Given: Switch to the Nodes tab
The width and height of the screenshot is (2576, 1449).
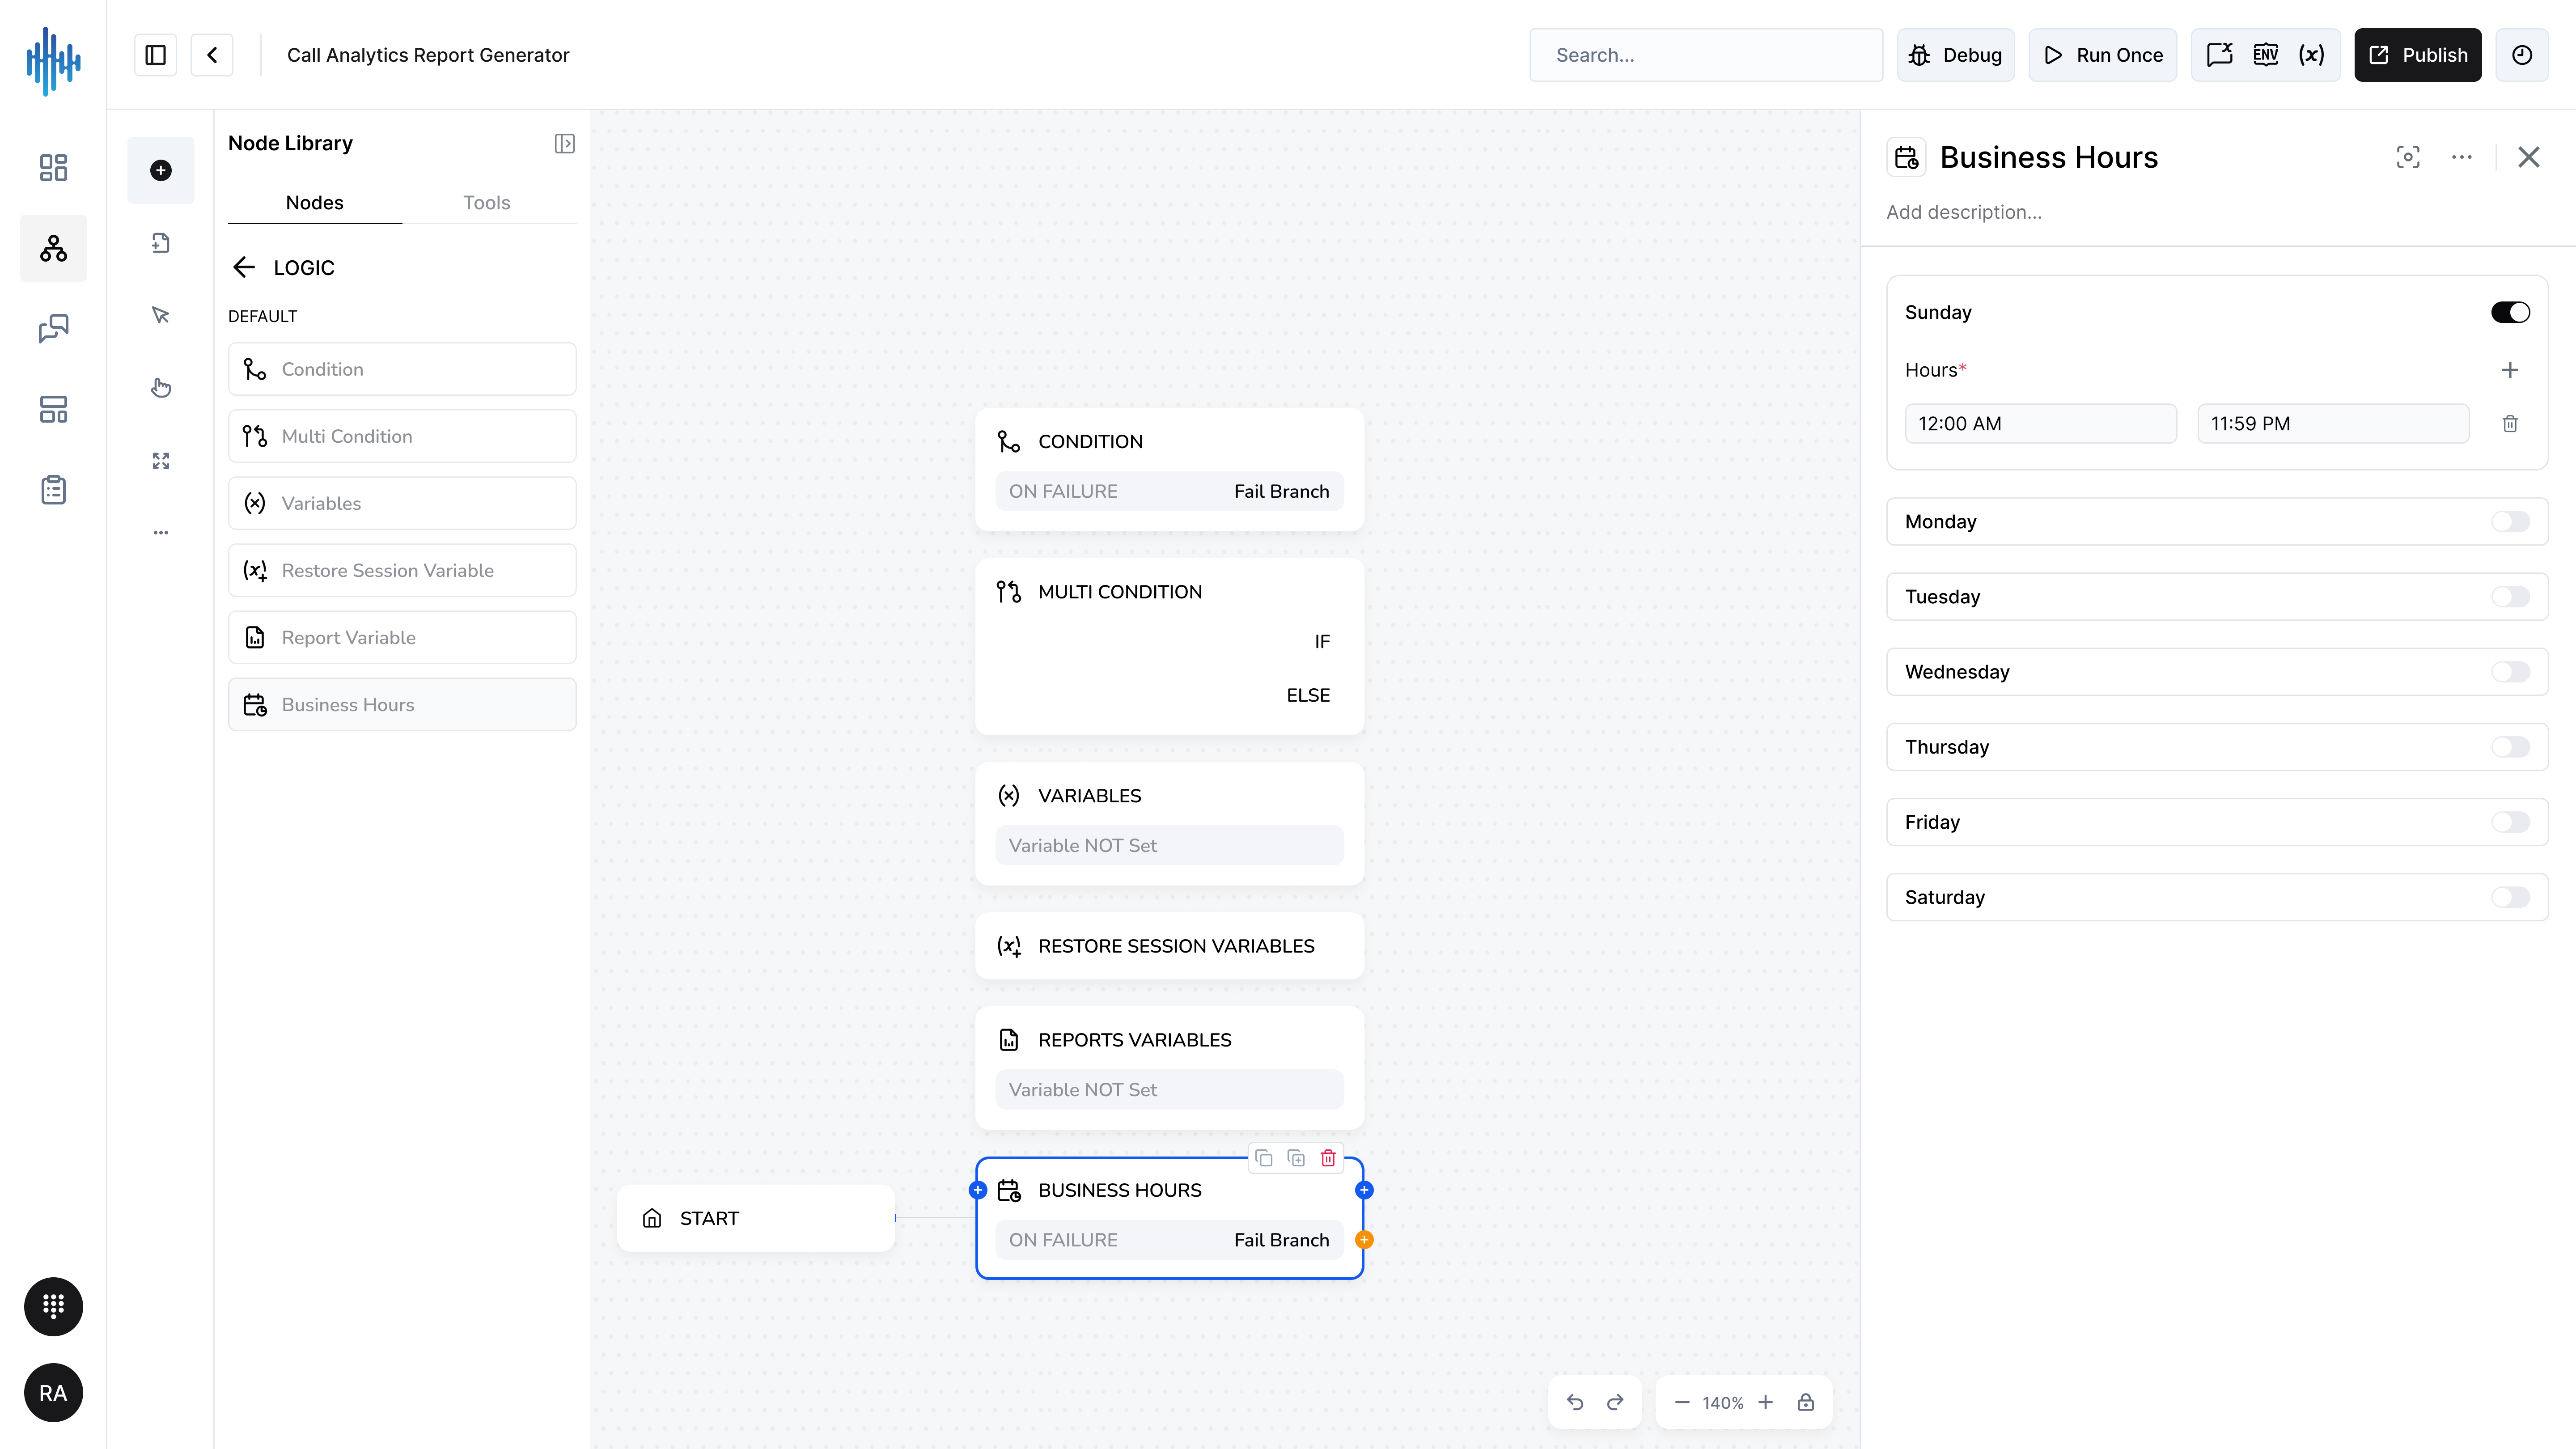Looking at the screenshot, I should click(314, 202).
